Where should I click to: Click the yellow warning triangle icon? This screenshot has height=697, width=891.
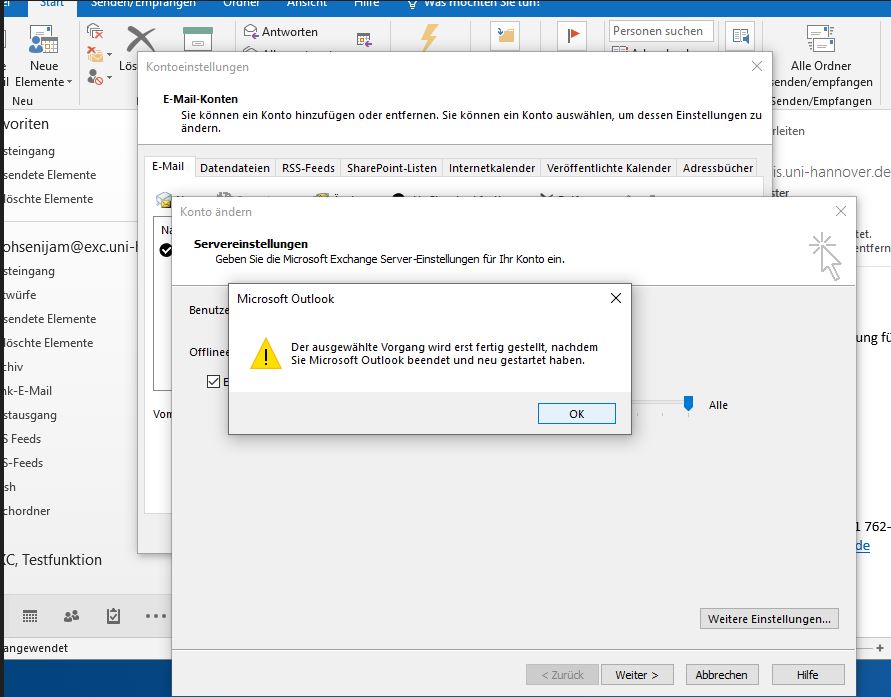(265, 353)
